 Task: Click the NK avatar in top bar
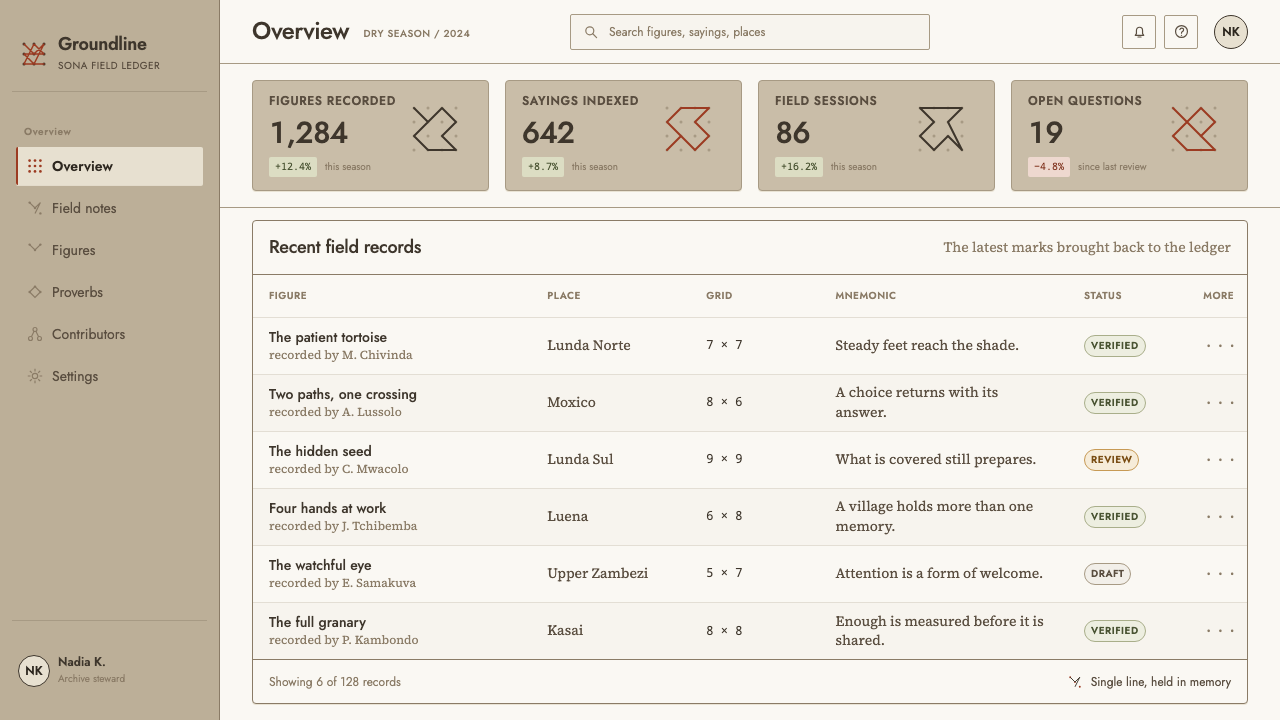pyautogui.click(x=1231, y=32)
